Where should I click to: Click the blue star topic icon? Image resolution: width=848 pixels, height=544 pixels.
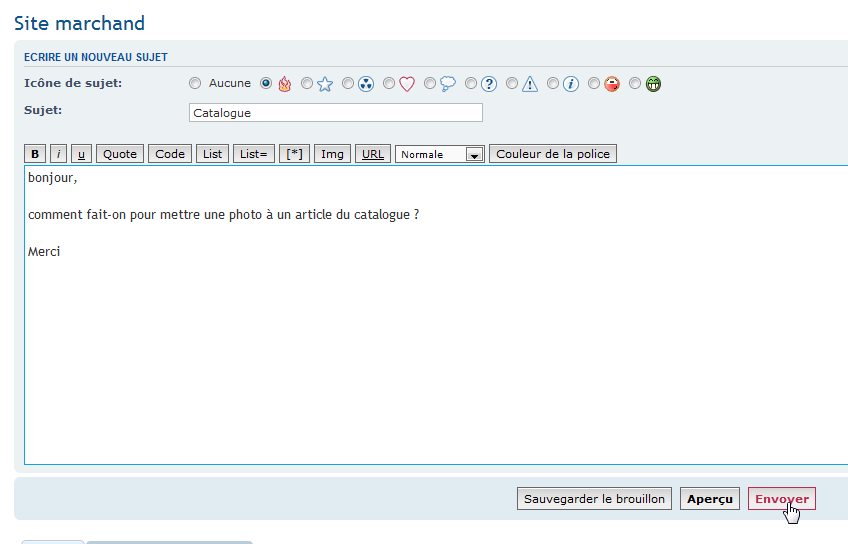(325, 84)
